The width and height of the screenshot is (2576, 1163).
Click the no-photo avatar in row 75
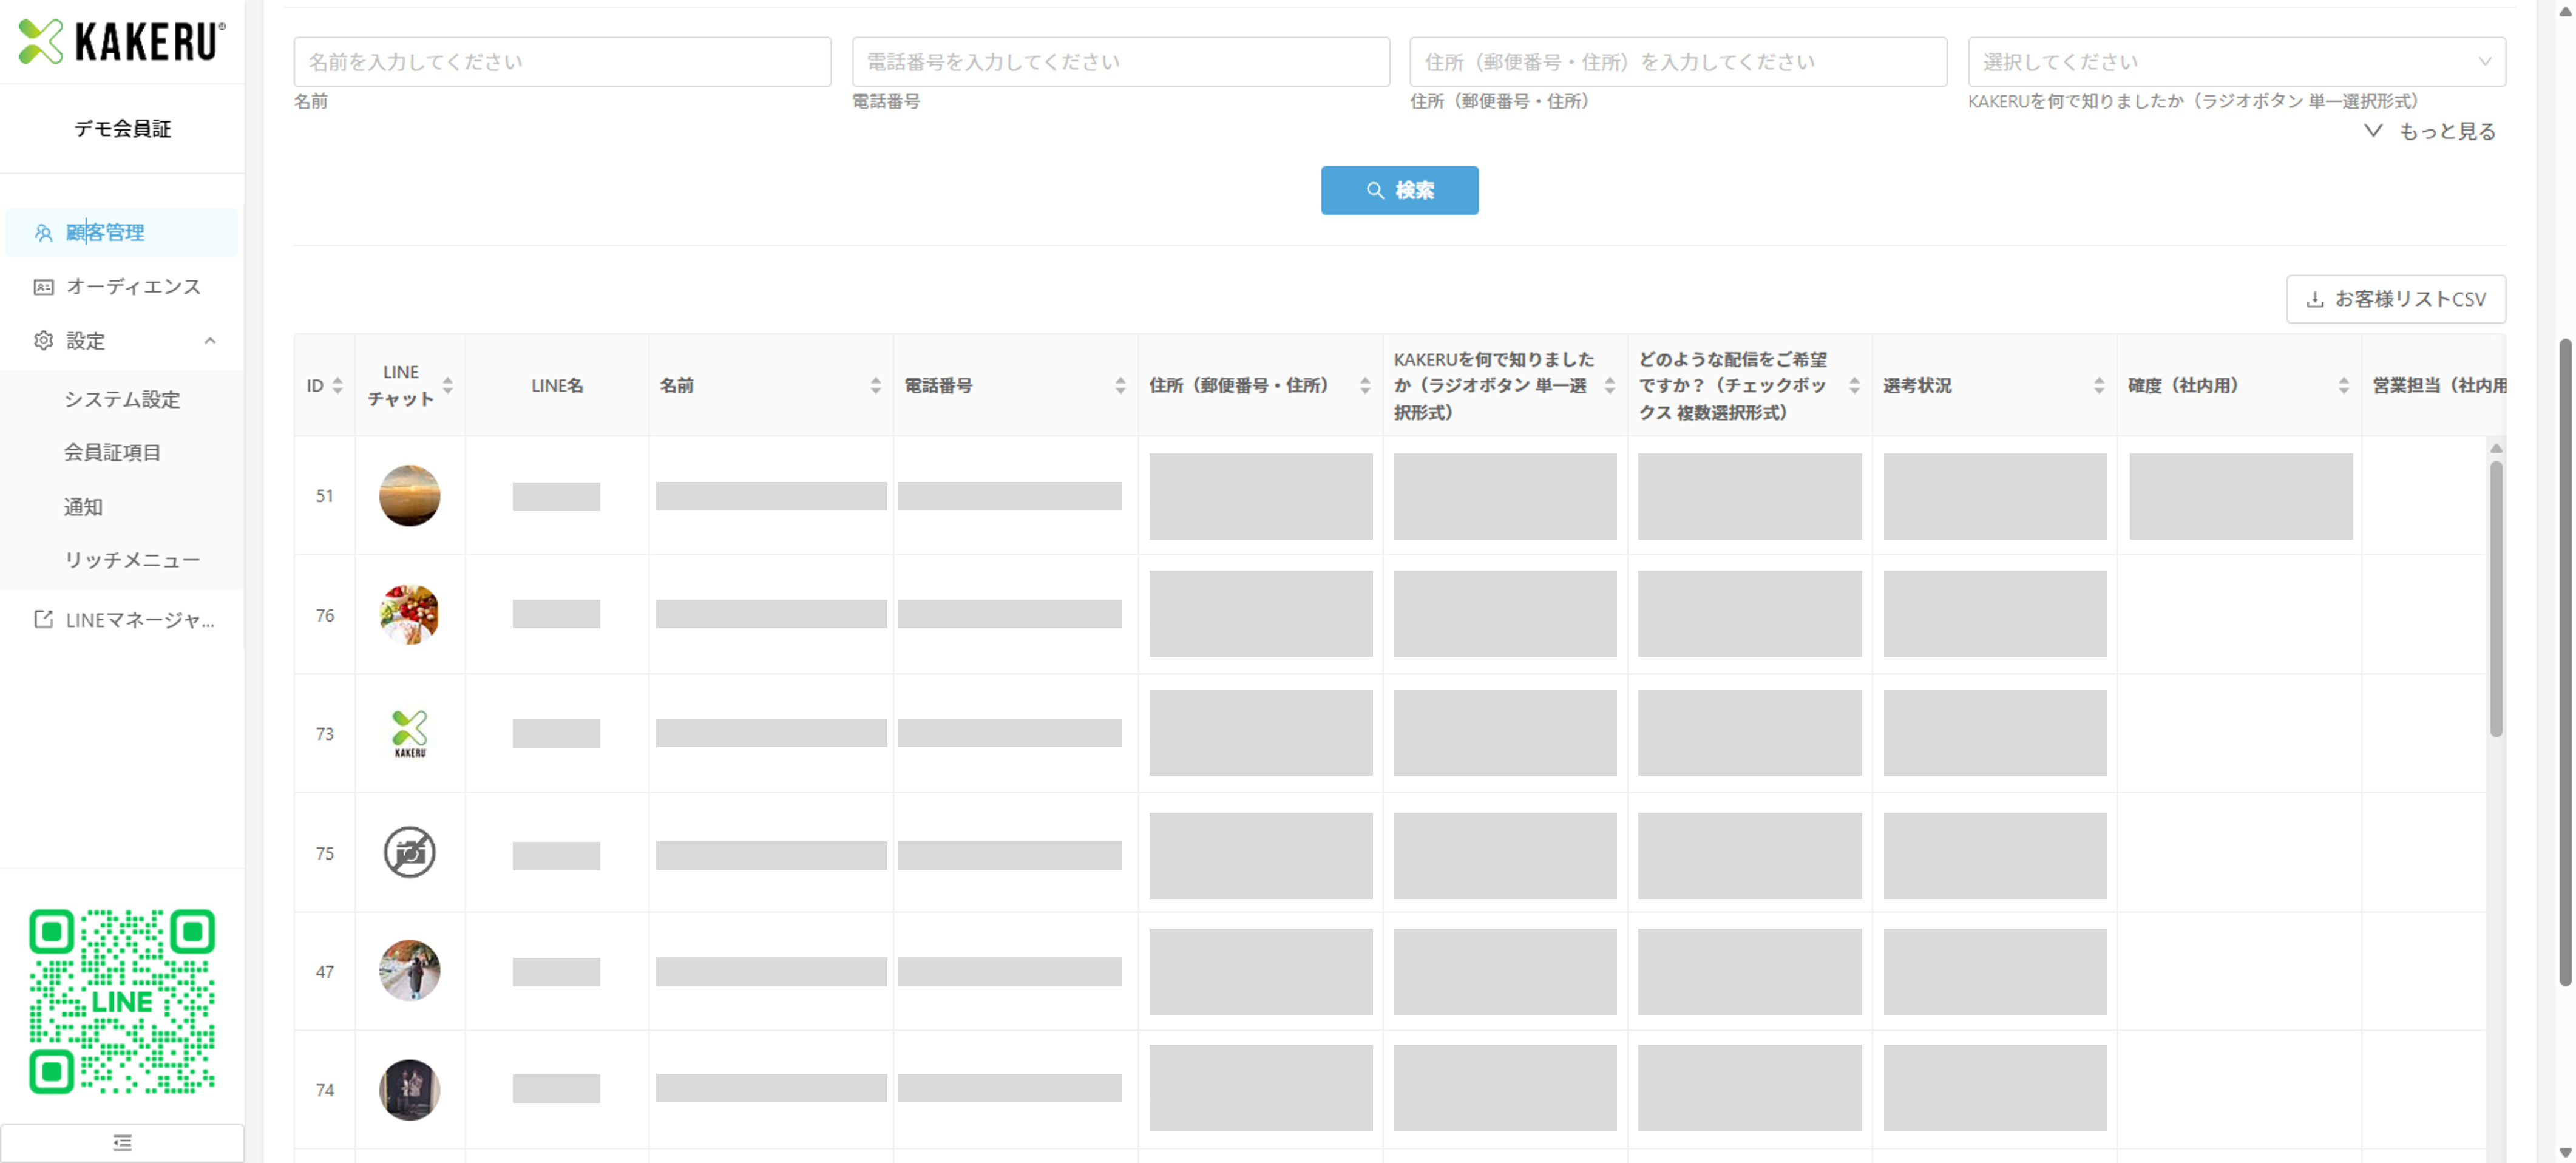[409, 852]
